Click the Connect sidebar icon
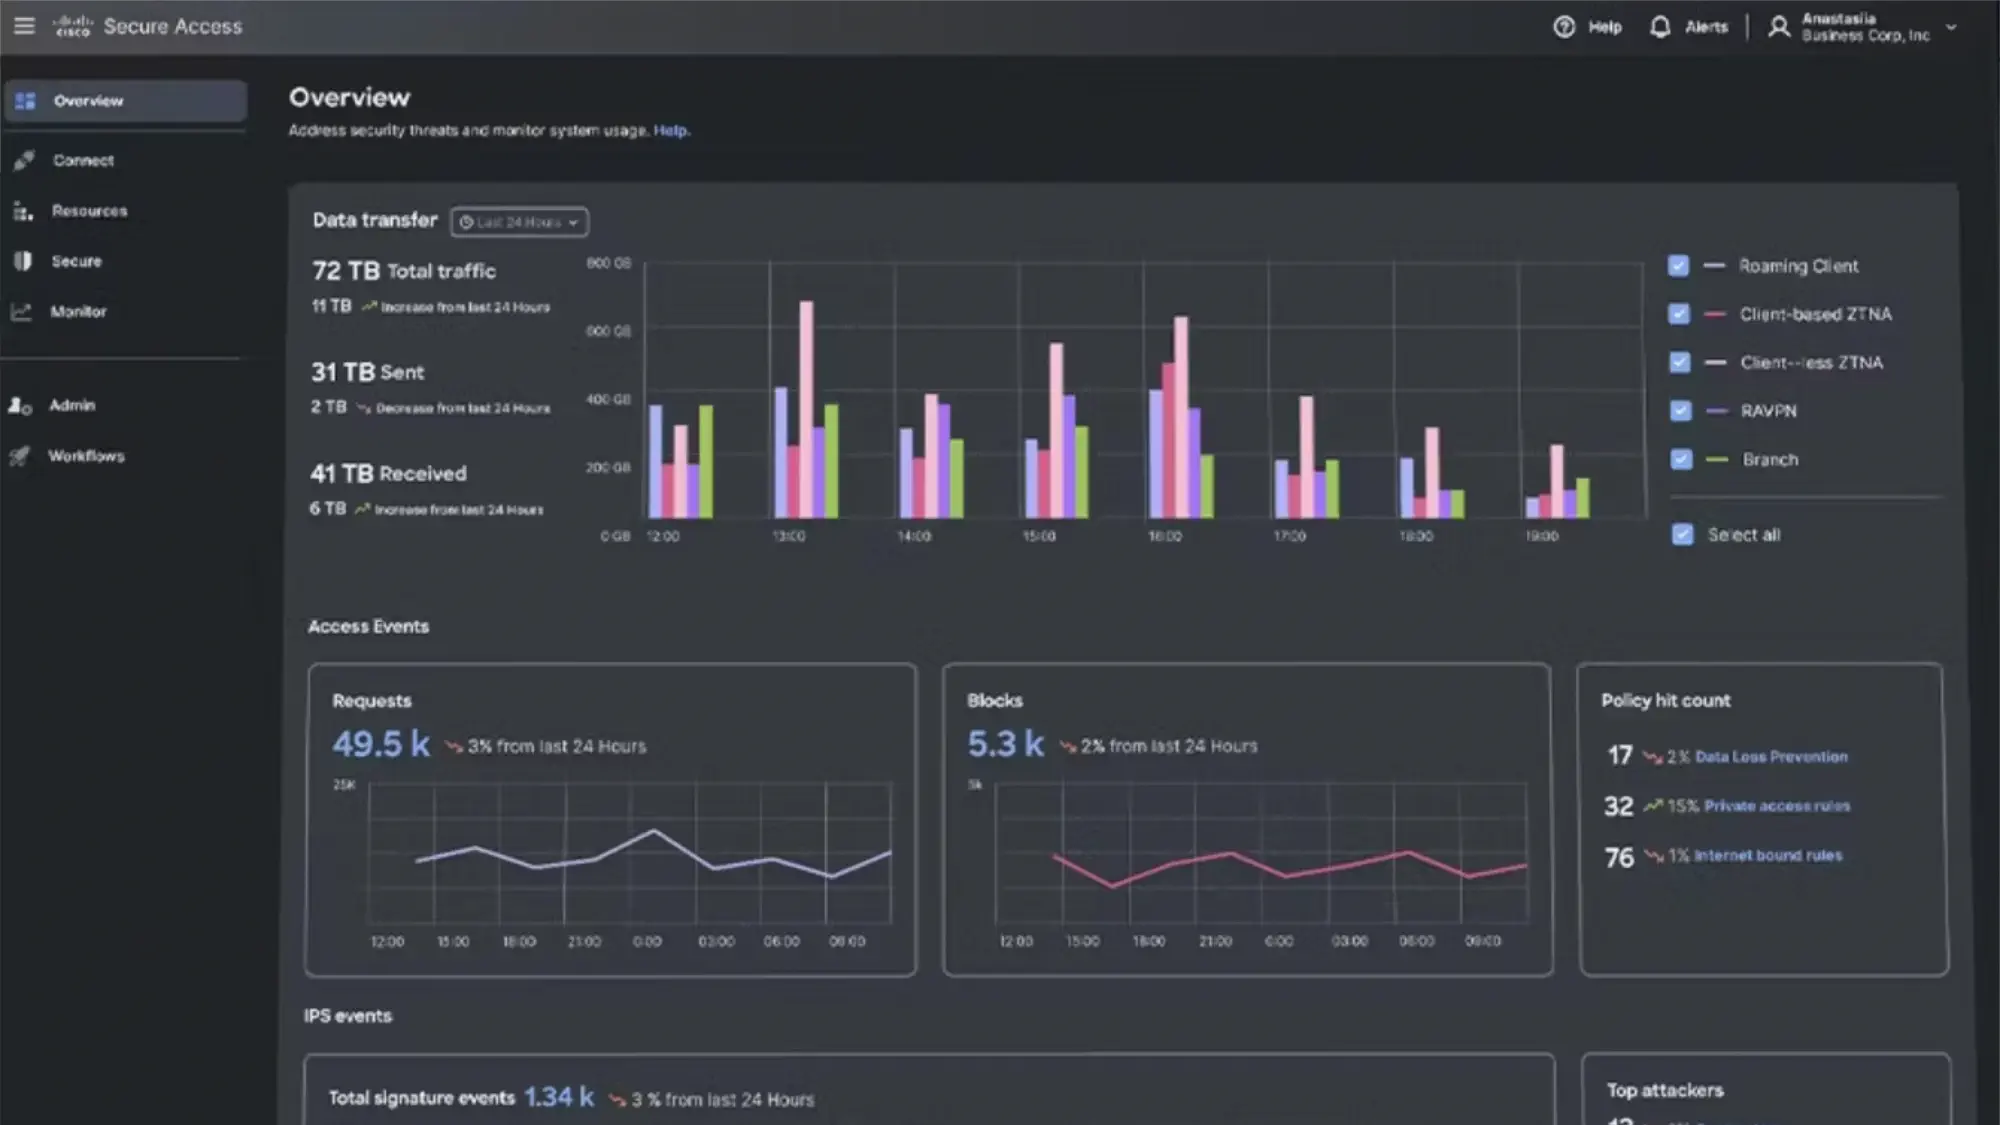 coord(24,160)
